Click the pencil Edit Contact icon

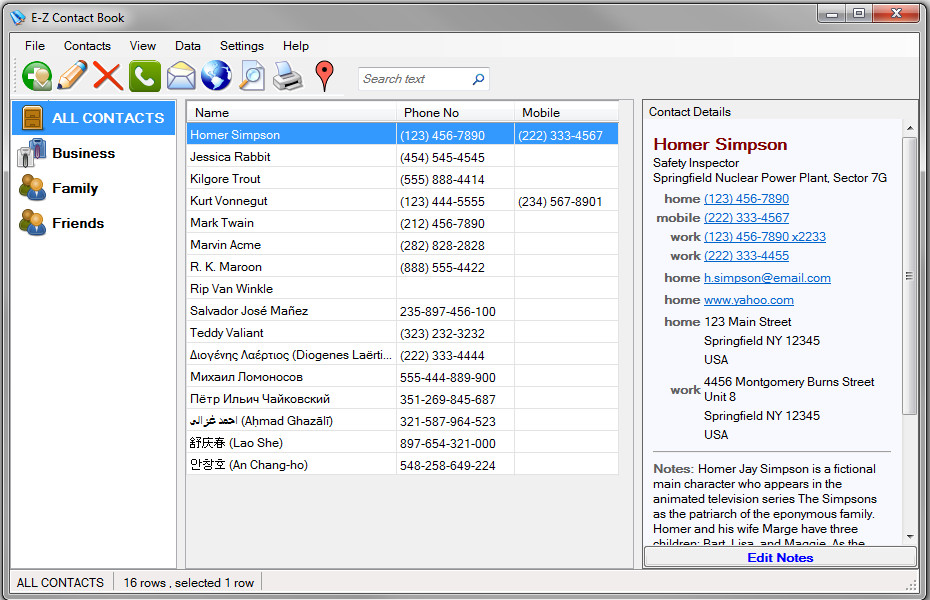[x=72, y=76]
